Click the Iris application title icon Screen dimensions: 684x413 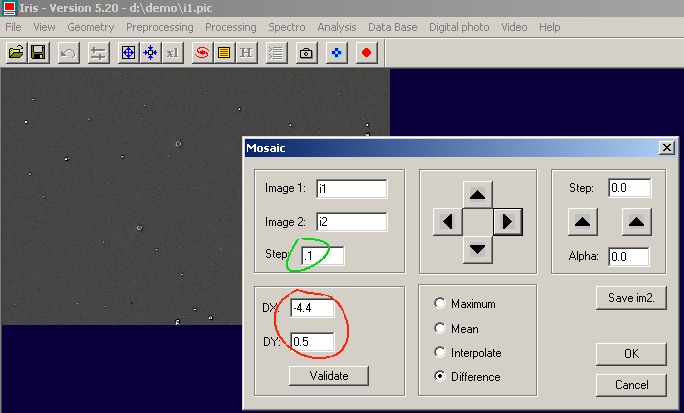8,8
